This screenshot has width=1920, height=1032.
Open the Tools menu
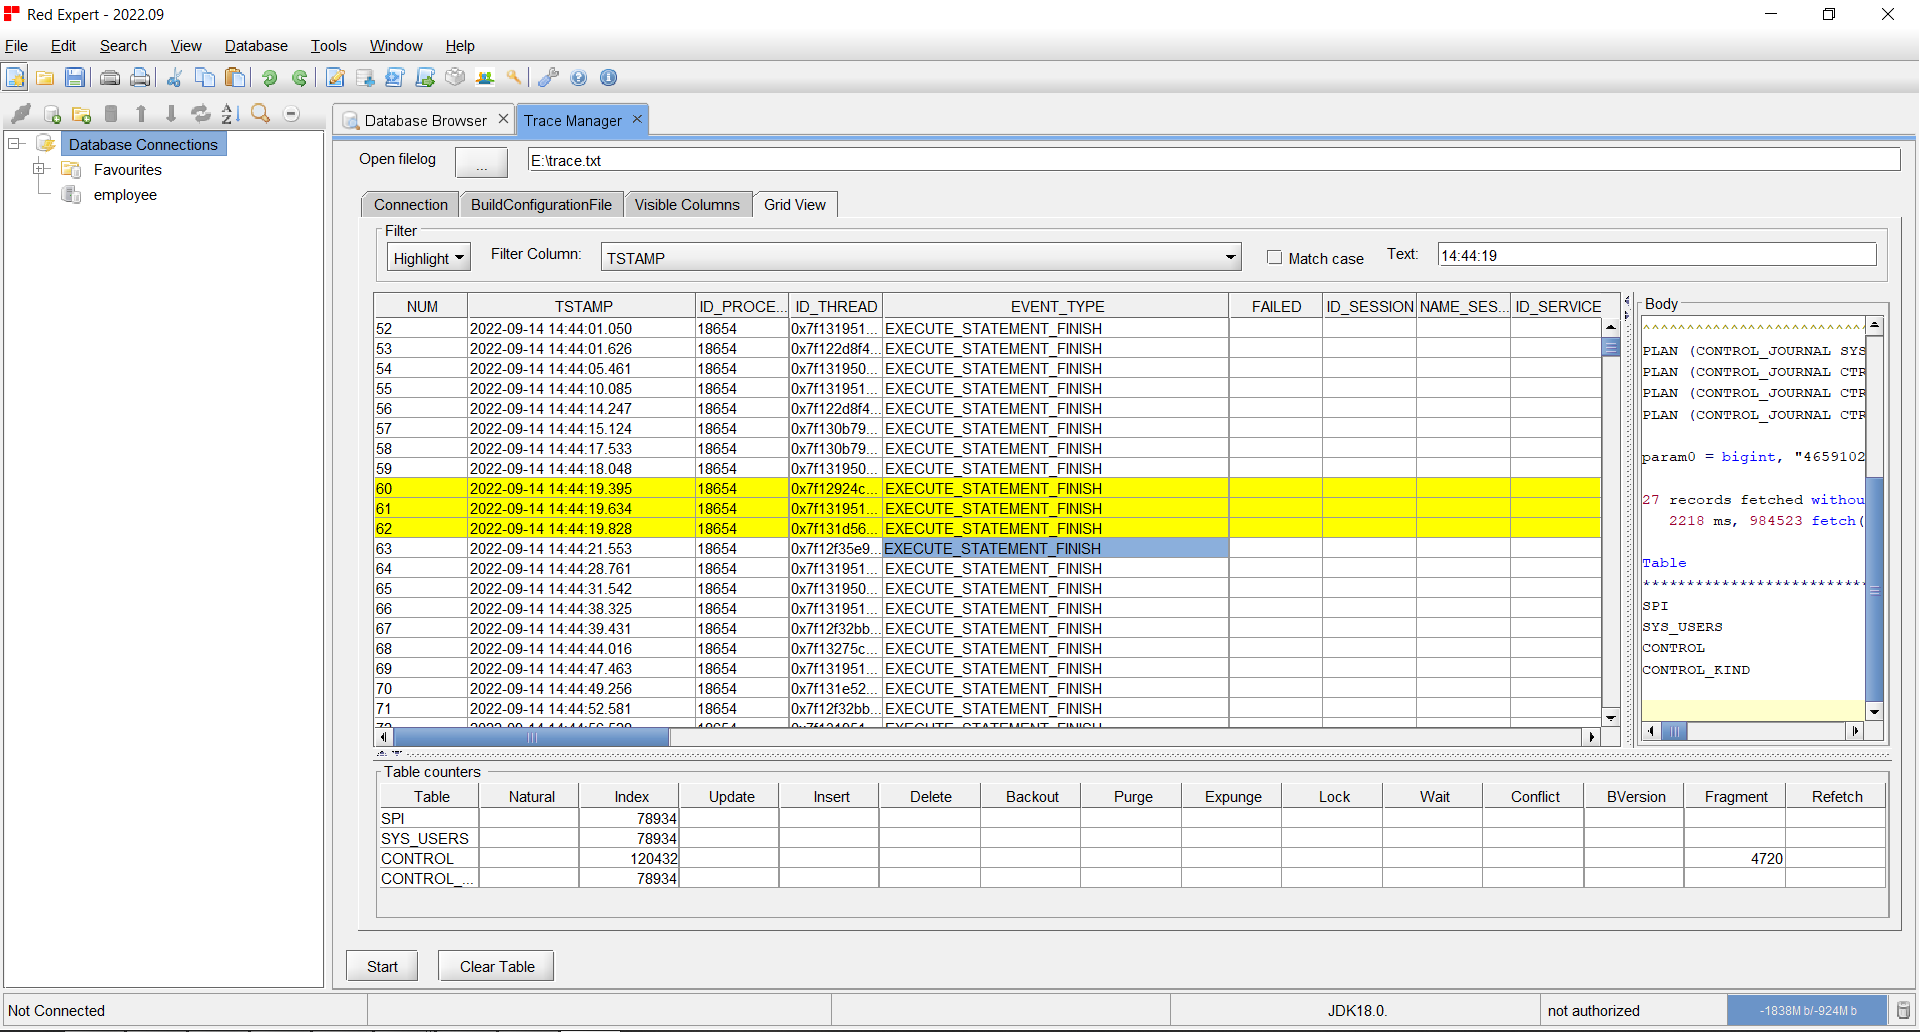click(329, 46)
